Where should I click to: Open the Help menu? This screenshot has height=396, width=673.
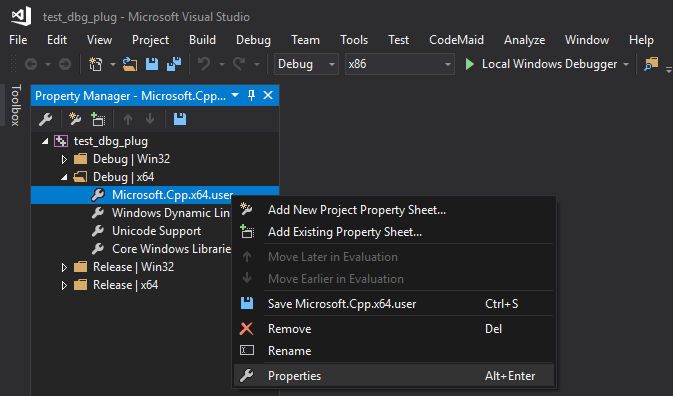(x=641, y=40)
